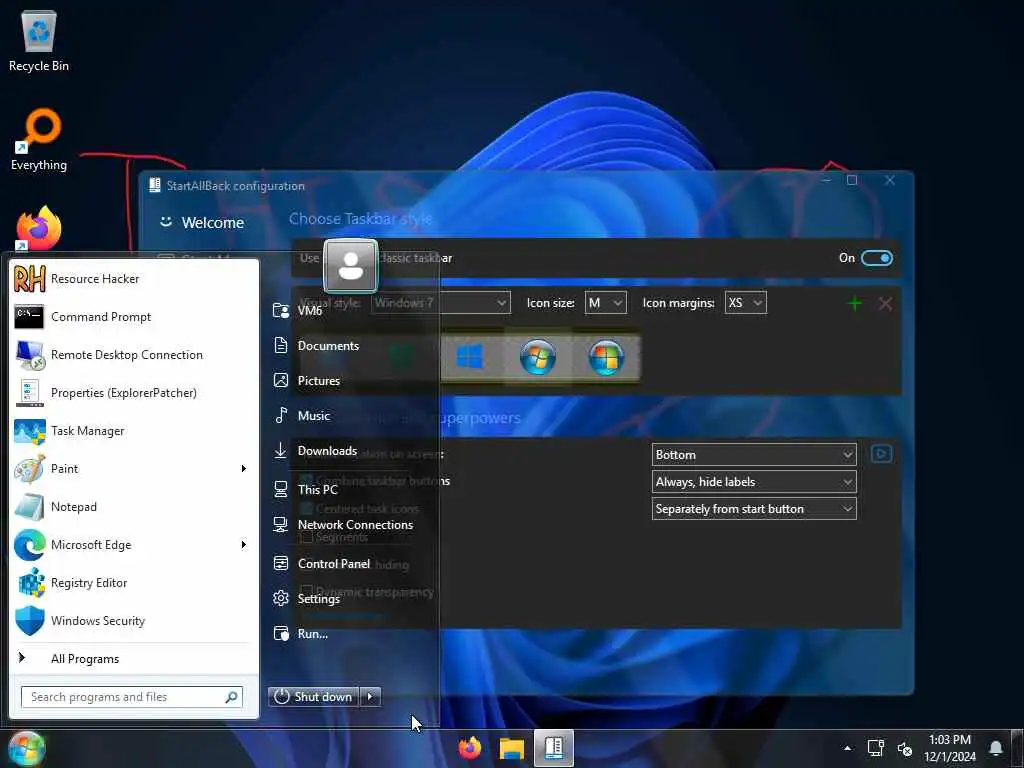
Task: Open Paint application
Action: pyautogui.click(x=124, y=468)
